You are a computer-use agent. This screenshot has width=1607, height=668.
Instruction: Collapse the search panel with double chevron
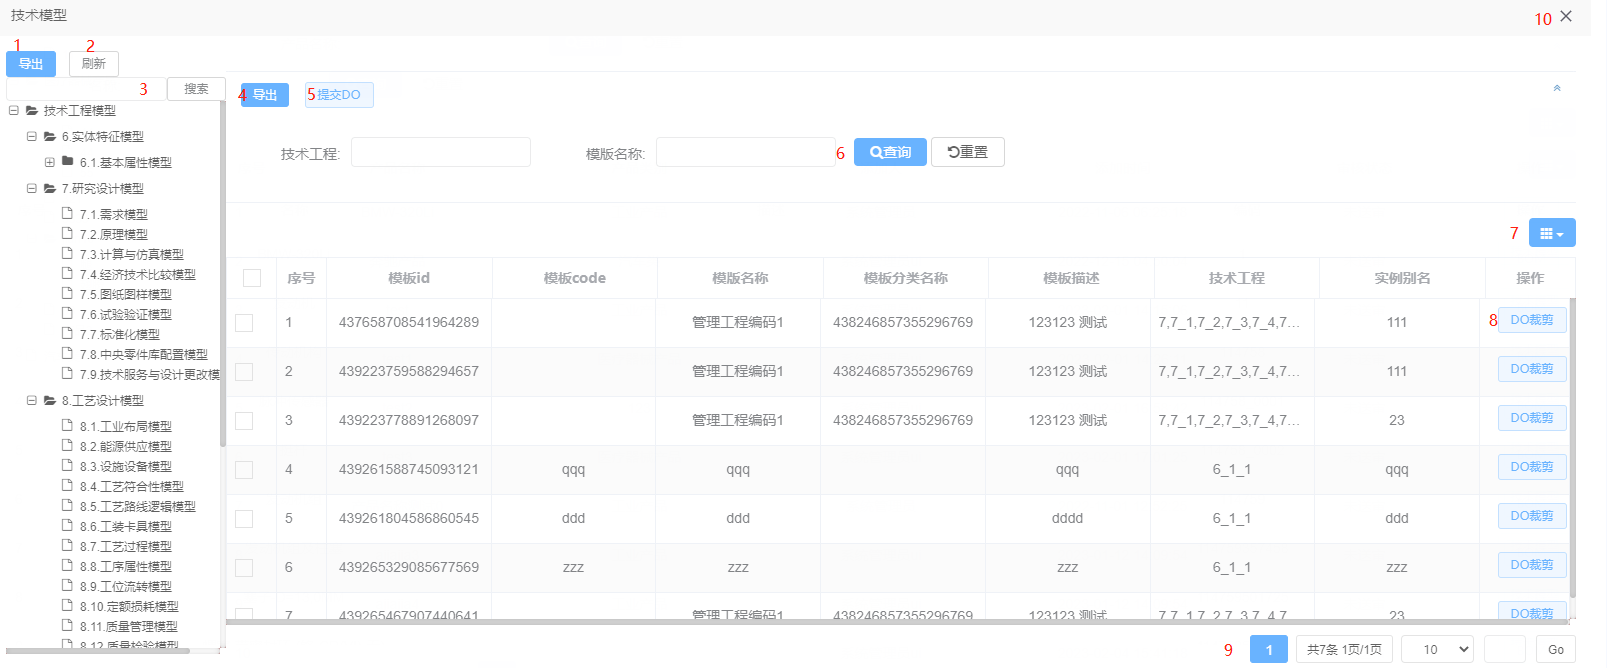point(1557,88)
